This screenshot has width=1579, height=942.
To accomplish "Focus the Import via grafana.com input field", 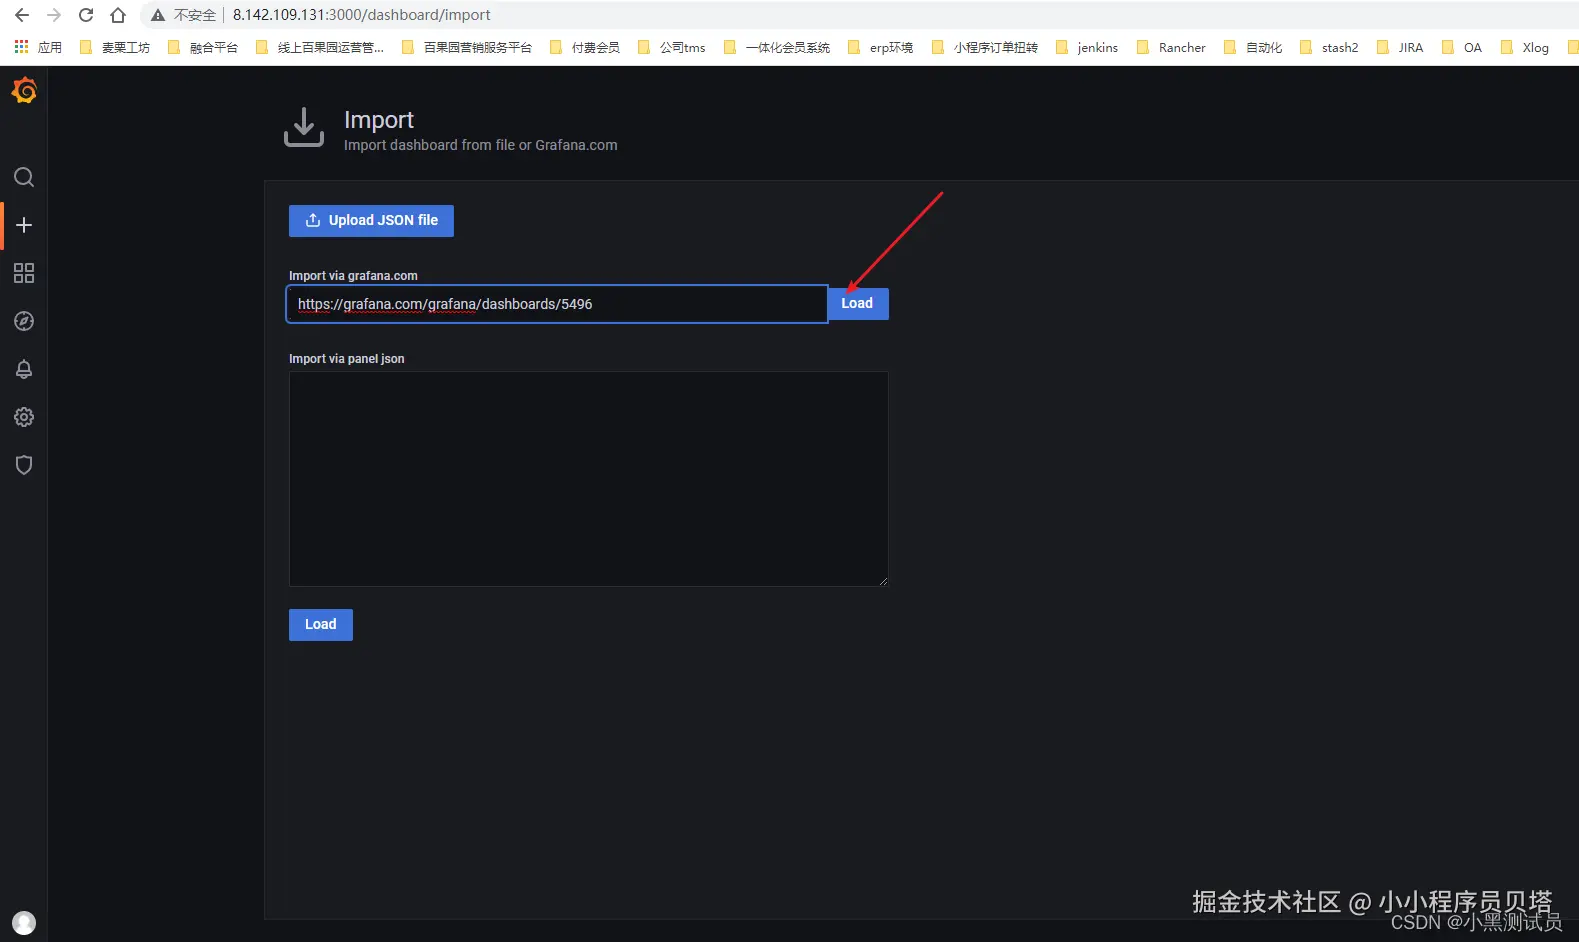I will pyautogui.click(x=557, y=304).
